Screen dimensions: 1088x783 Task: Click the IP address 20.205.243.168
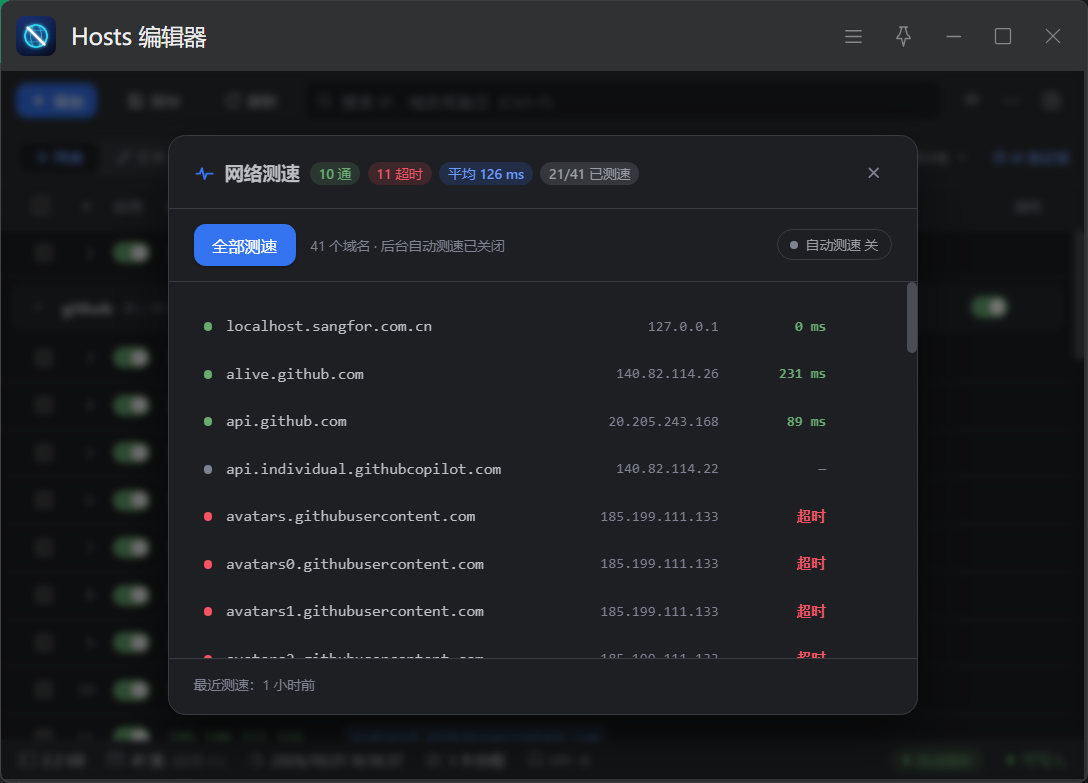663,421
